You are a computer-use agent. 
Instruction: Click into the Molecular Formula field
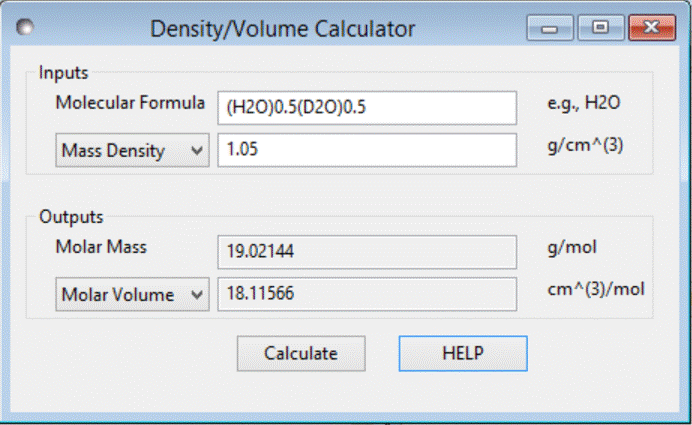[366, 107]
